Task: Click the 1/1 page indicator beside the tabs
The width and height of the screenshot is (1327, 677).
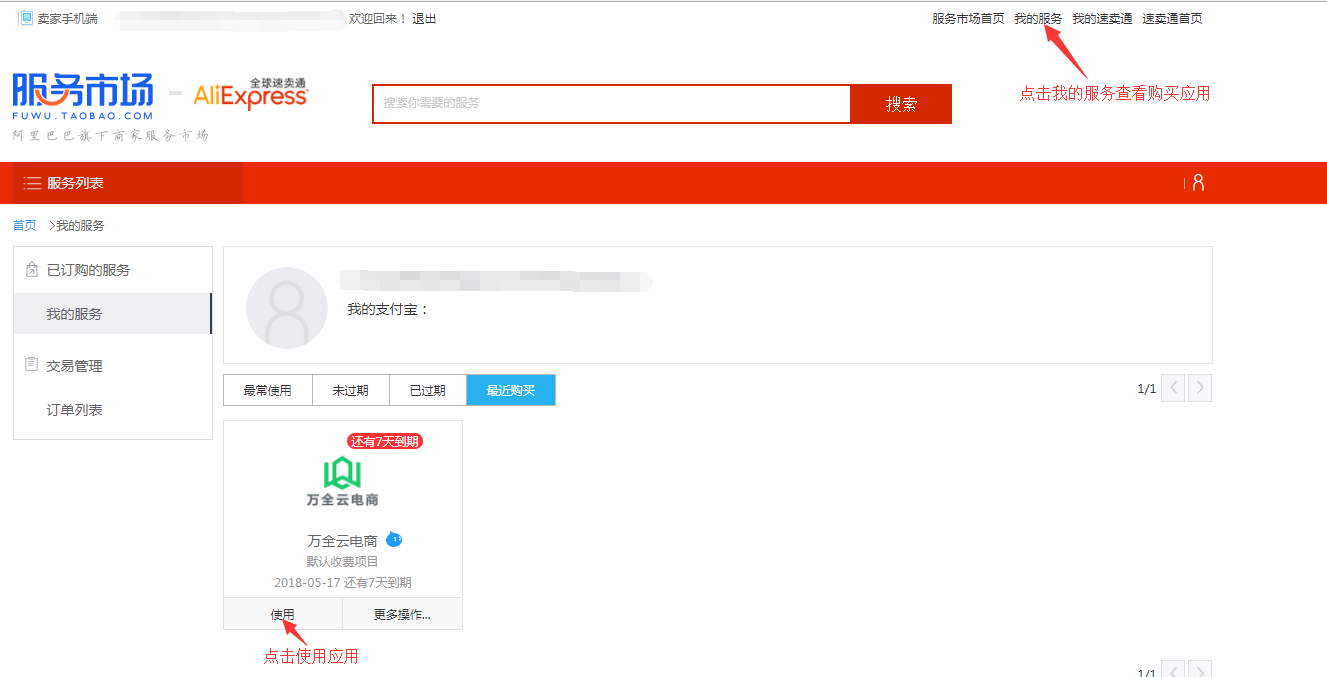Action: 1146,389
